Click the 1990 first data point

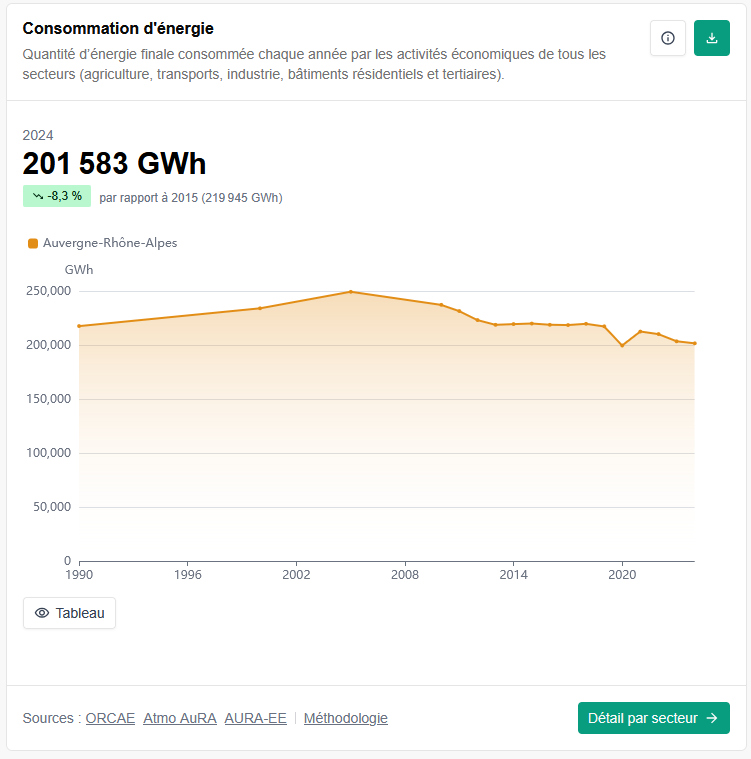tap(79, 326)
